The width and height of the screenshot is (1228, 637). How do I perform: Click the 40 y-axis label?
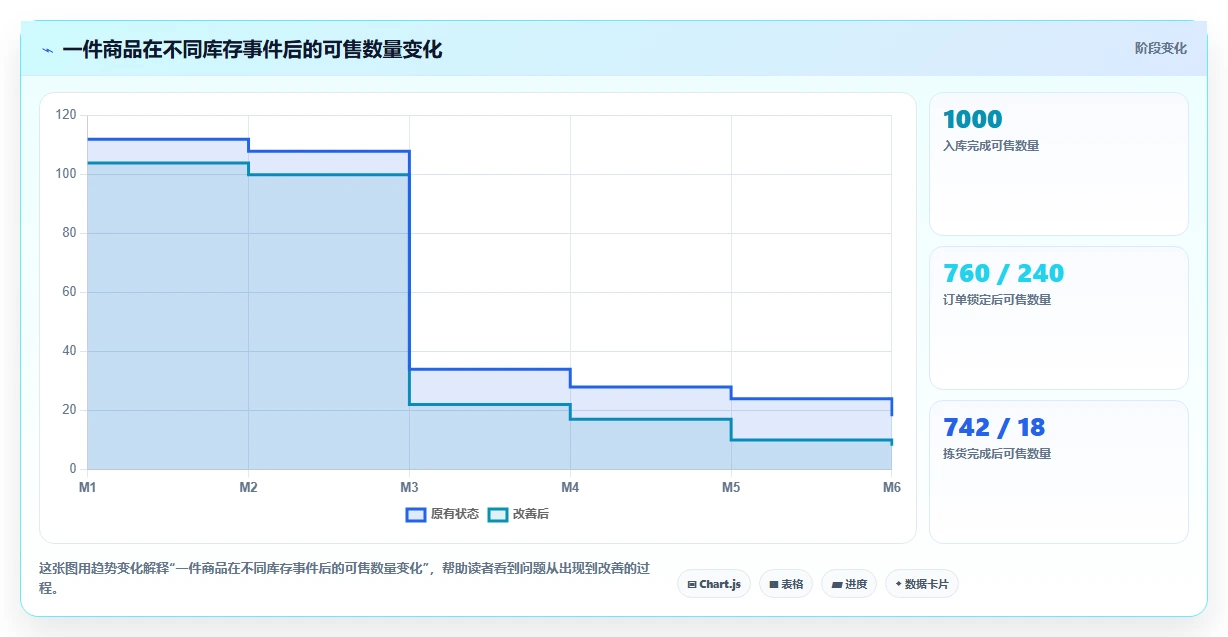tap(69, 351)
